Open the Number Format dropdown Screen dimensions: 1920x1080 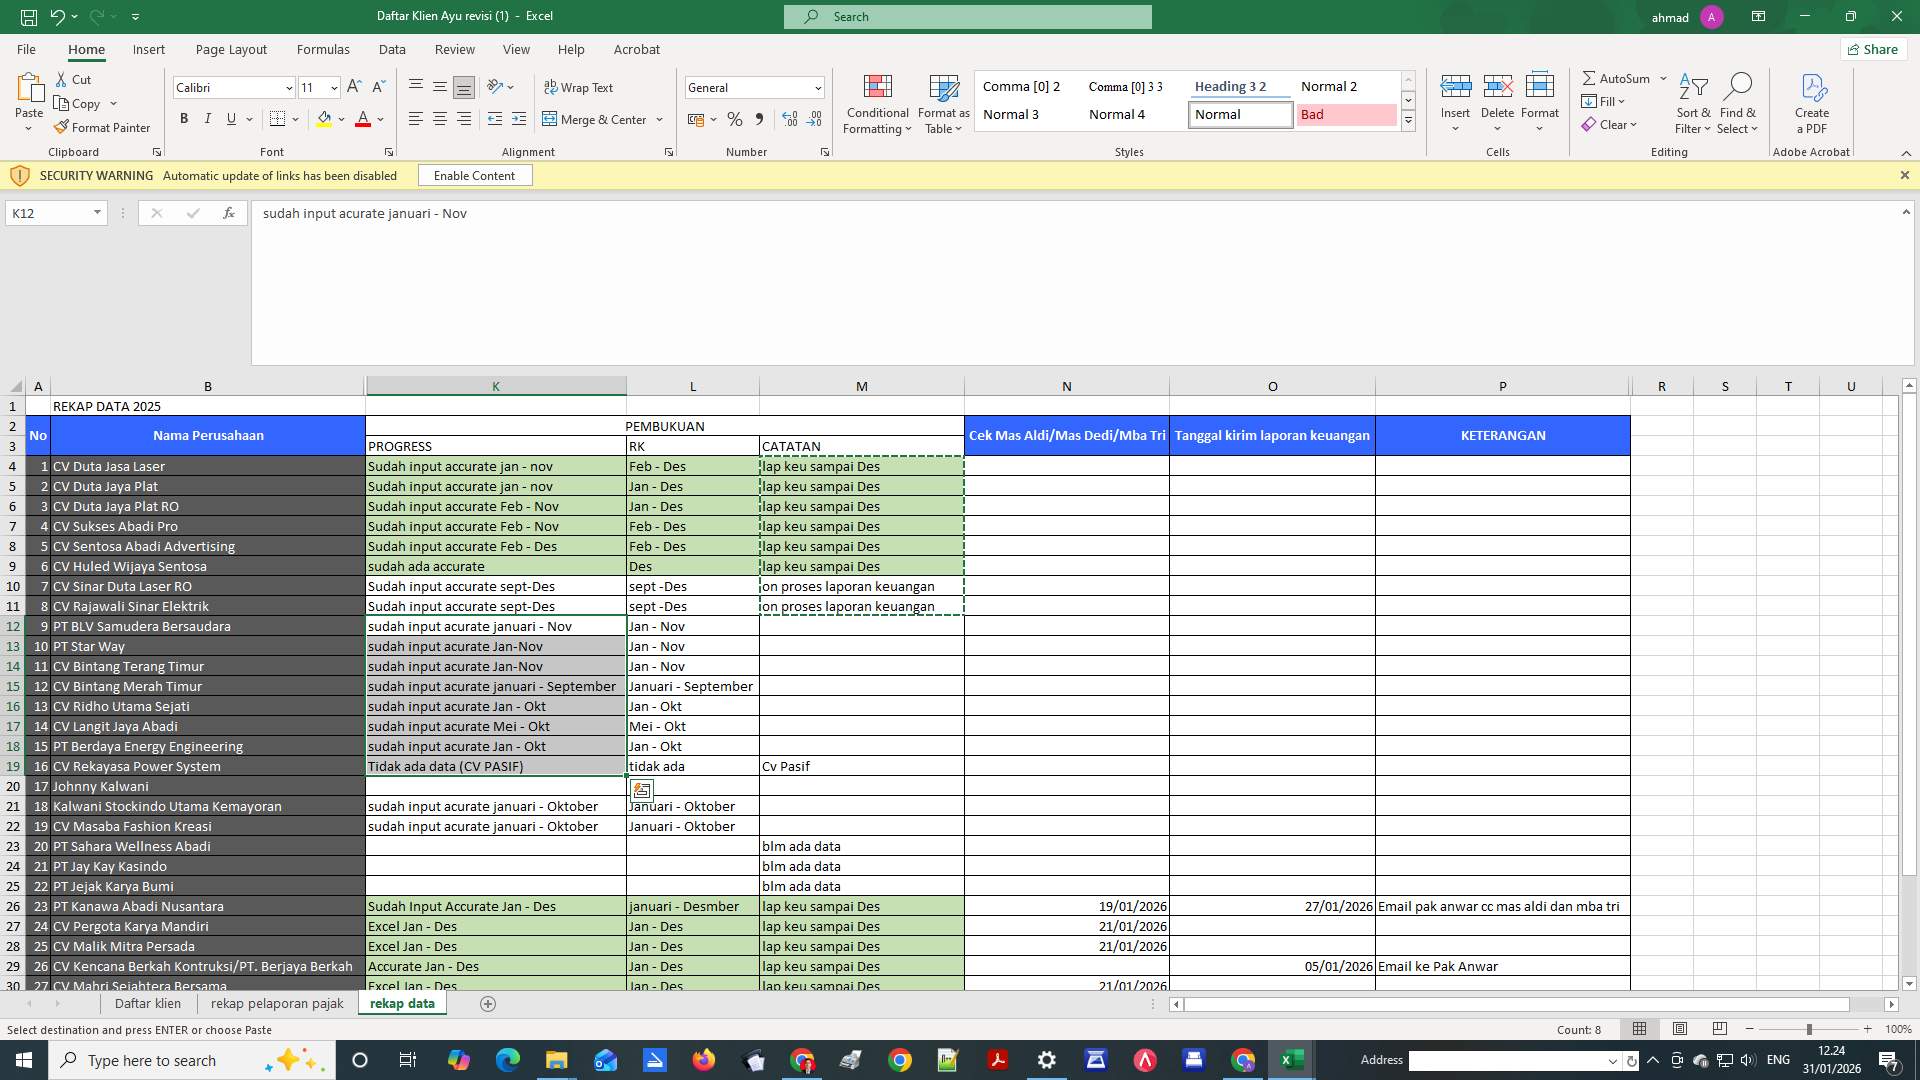(817, 87)
